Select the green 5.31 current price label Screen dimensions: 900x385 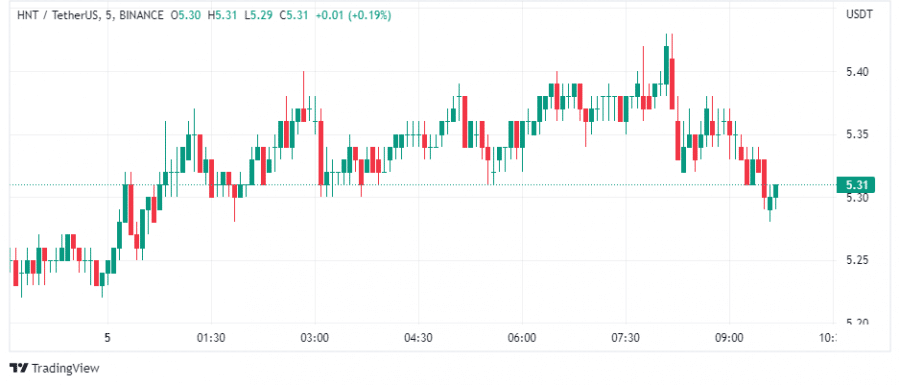click(x=856, y=185)
